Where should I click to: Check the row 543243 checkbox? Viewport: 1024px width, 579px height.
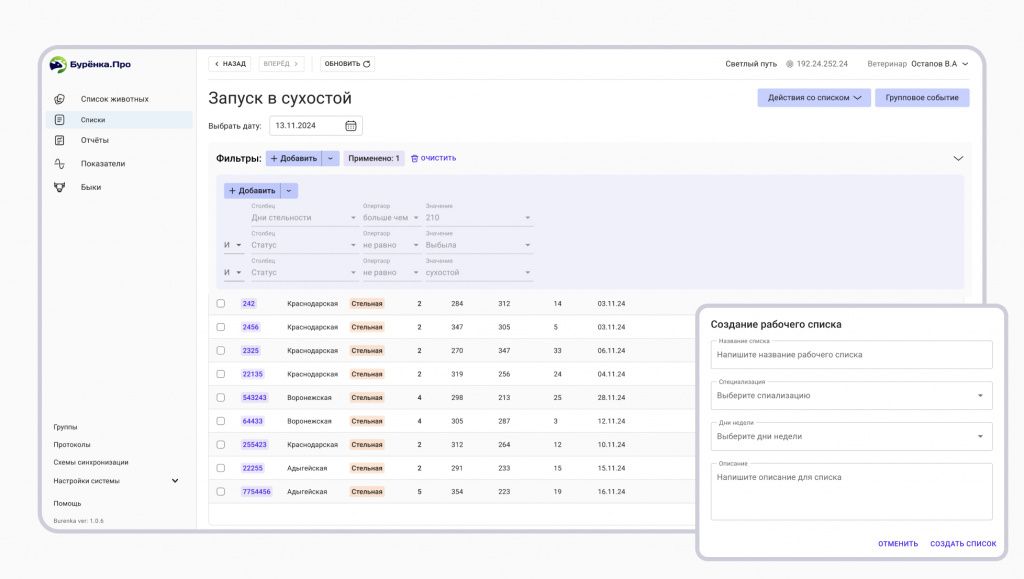tap(221, 398)
